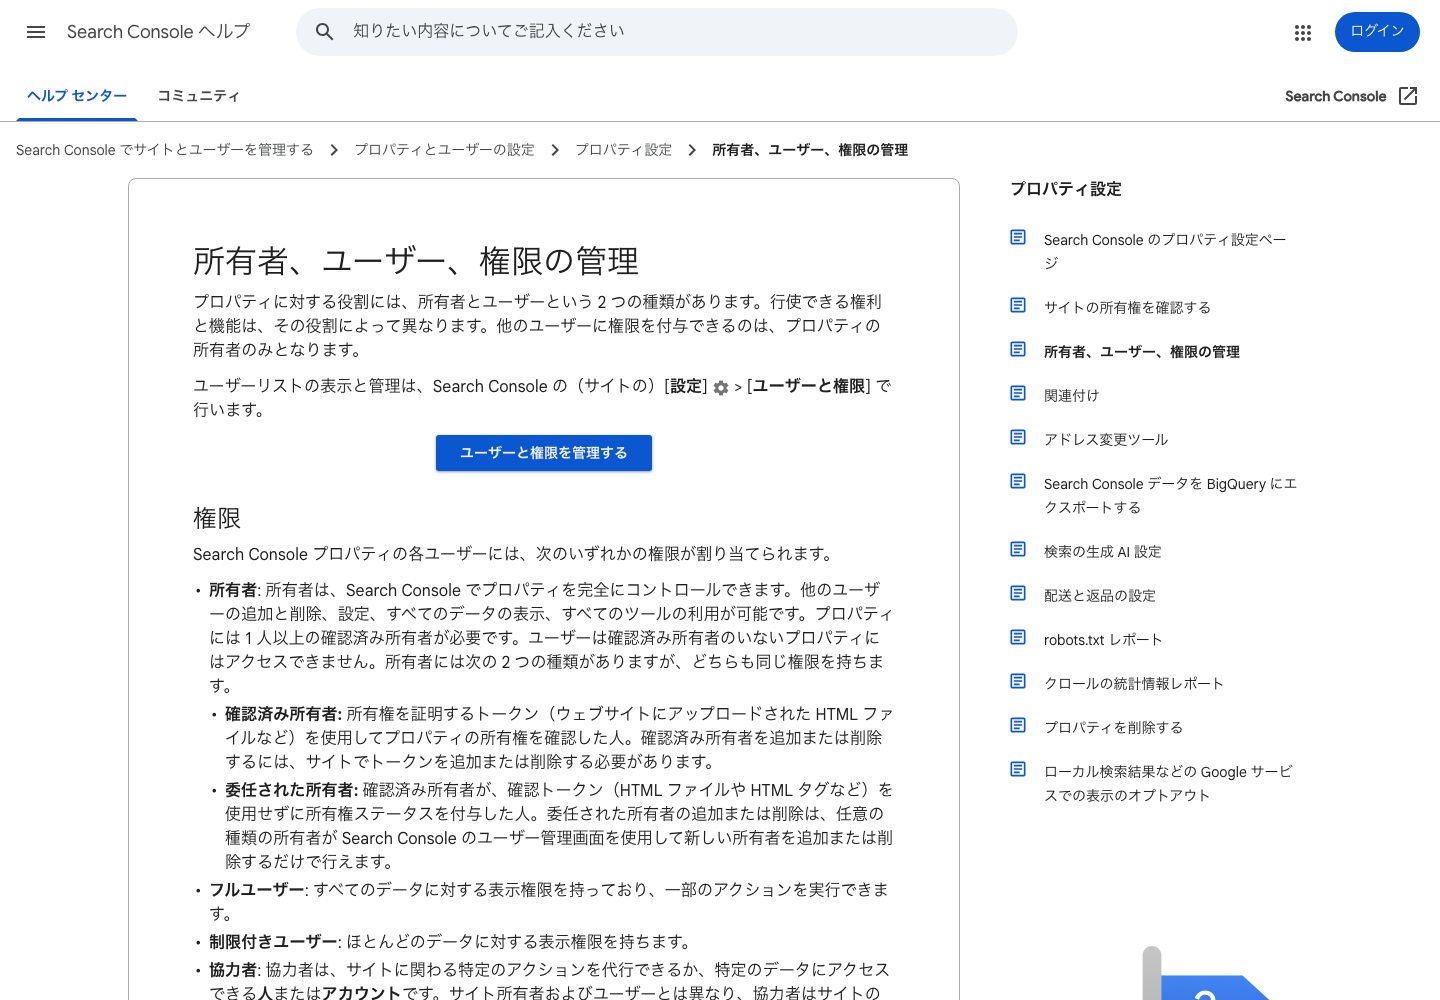Open sidebar link Search Console のプロパティ設定ページ

tap(1165, 251)
